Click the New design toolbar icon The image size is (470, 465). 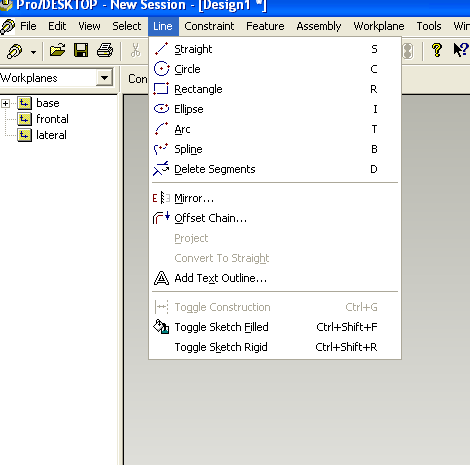[14, 51]
